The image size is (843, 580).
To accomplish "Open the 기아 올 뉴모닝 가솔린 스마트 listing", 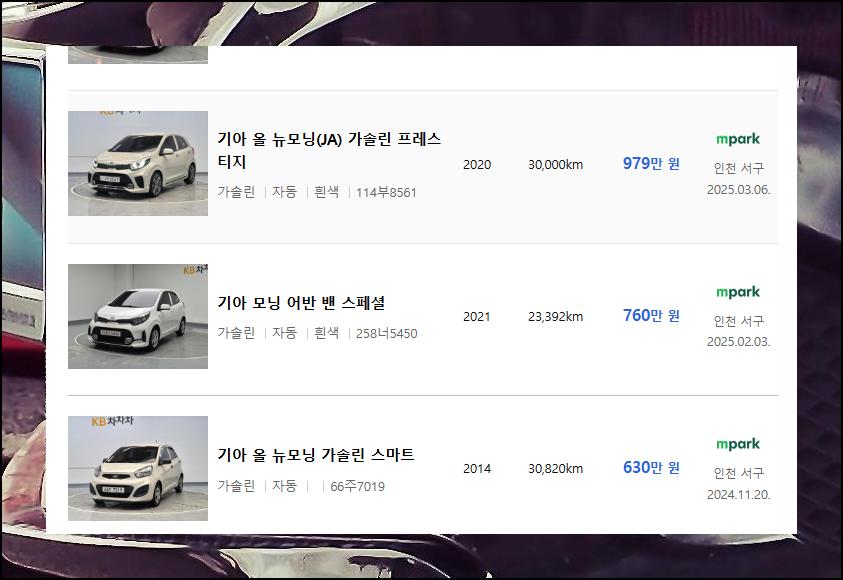I will (x=316, y=455).
